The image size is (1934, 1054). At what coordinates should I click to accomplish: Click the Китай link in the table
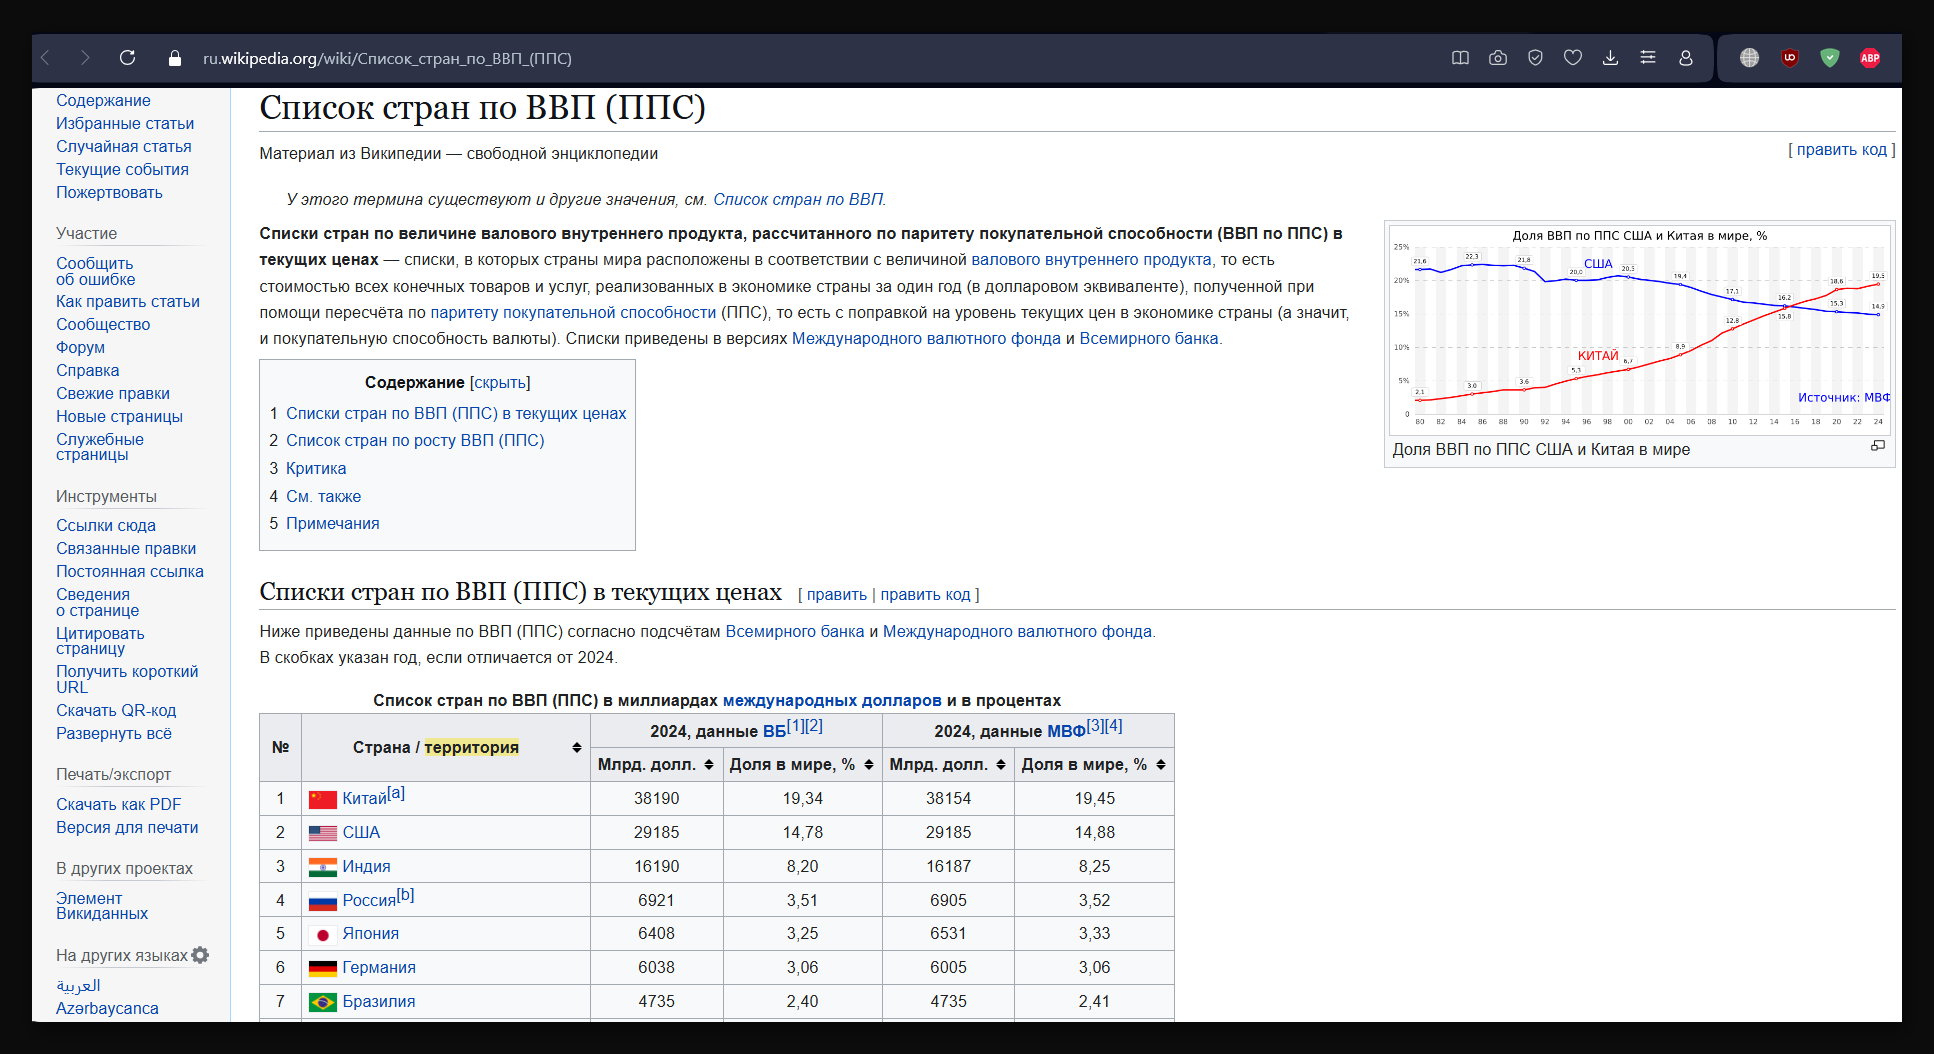coord(363,799)
